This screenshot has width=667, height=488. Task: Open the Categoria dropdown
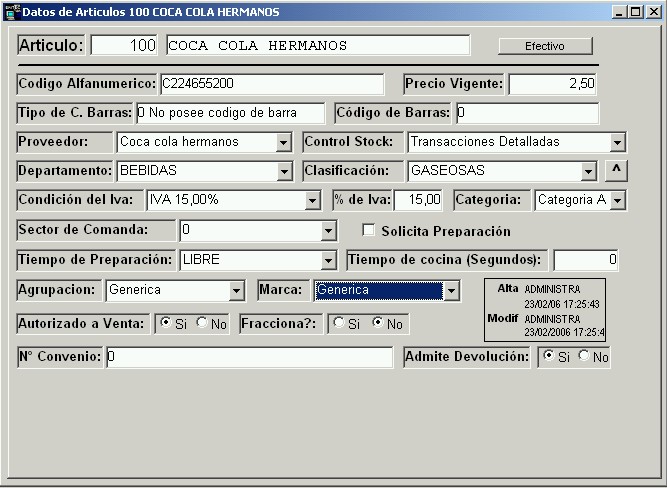[618, 200]
